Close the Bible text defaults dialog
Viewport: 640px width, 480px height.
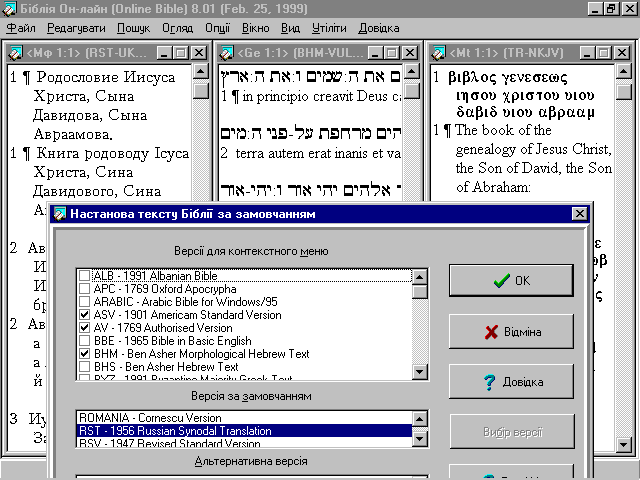(x=579, y=213)
